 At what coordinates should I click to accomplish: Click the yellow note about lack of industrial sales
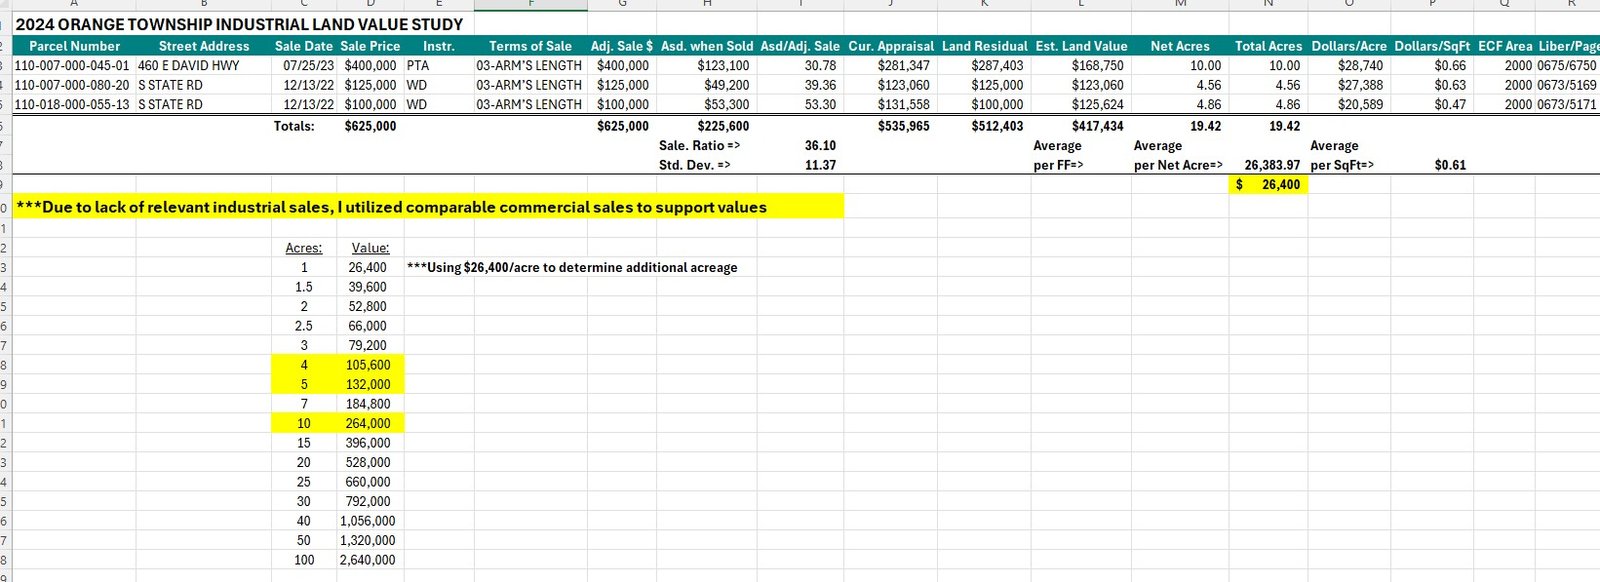[392, 207]
